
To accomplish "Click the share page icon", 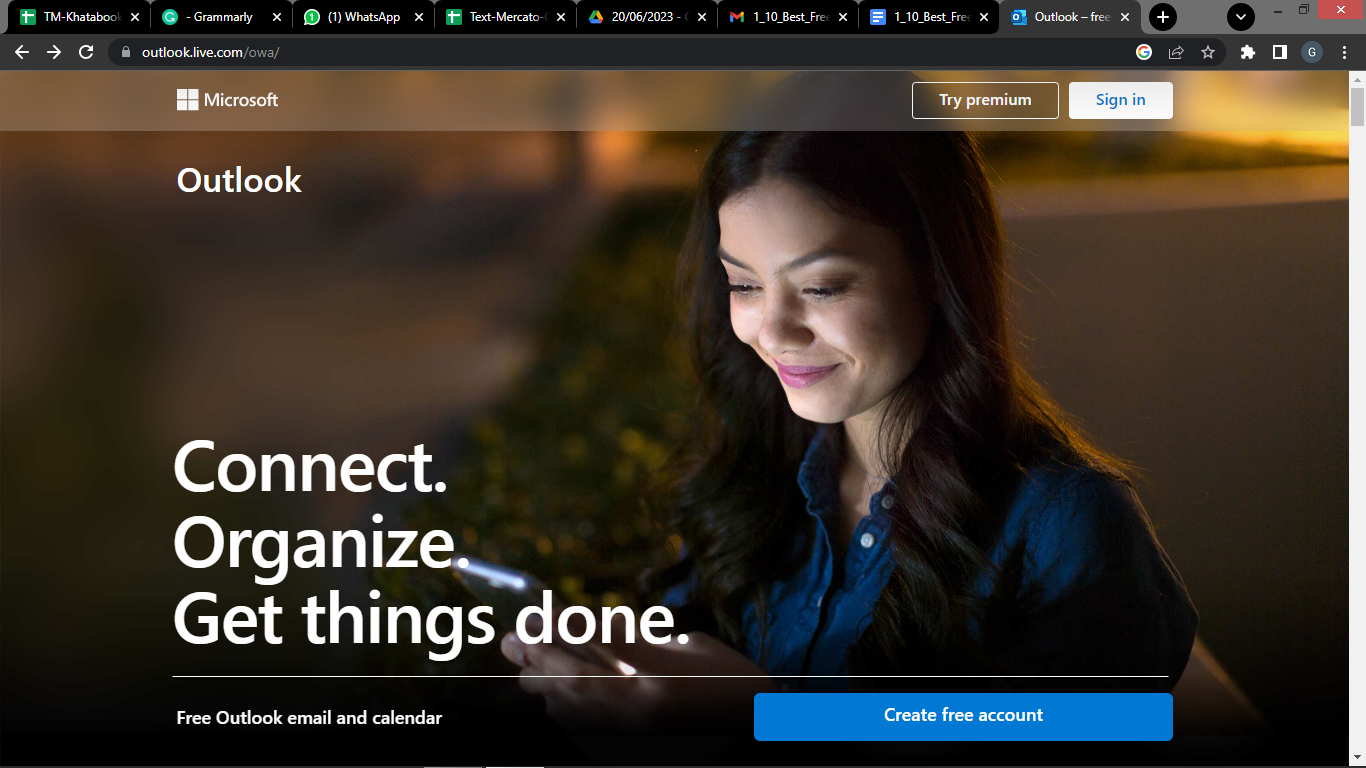I will pyautogui.click(x=1176, y=52).
